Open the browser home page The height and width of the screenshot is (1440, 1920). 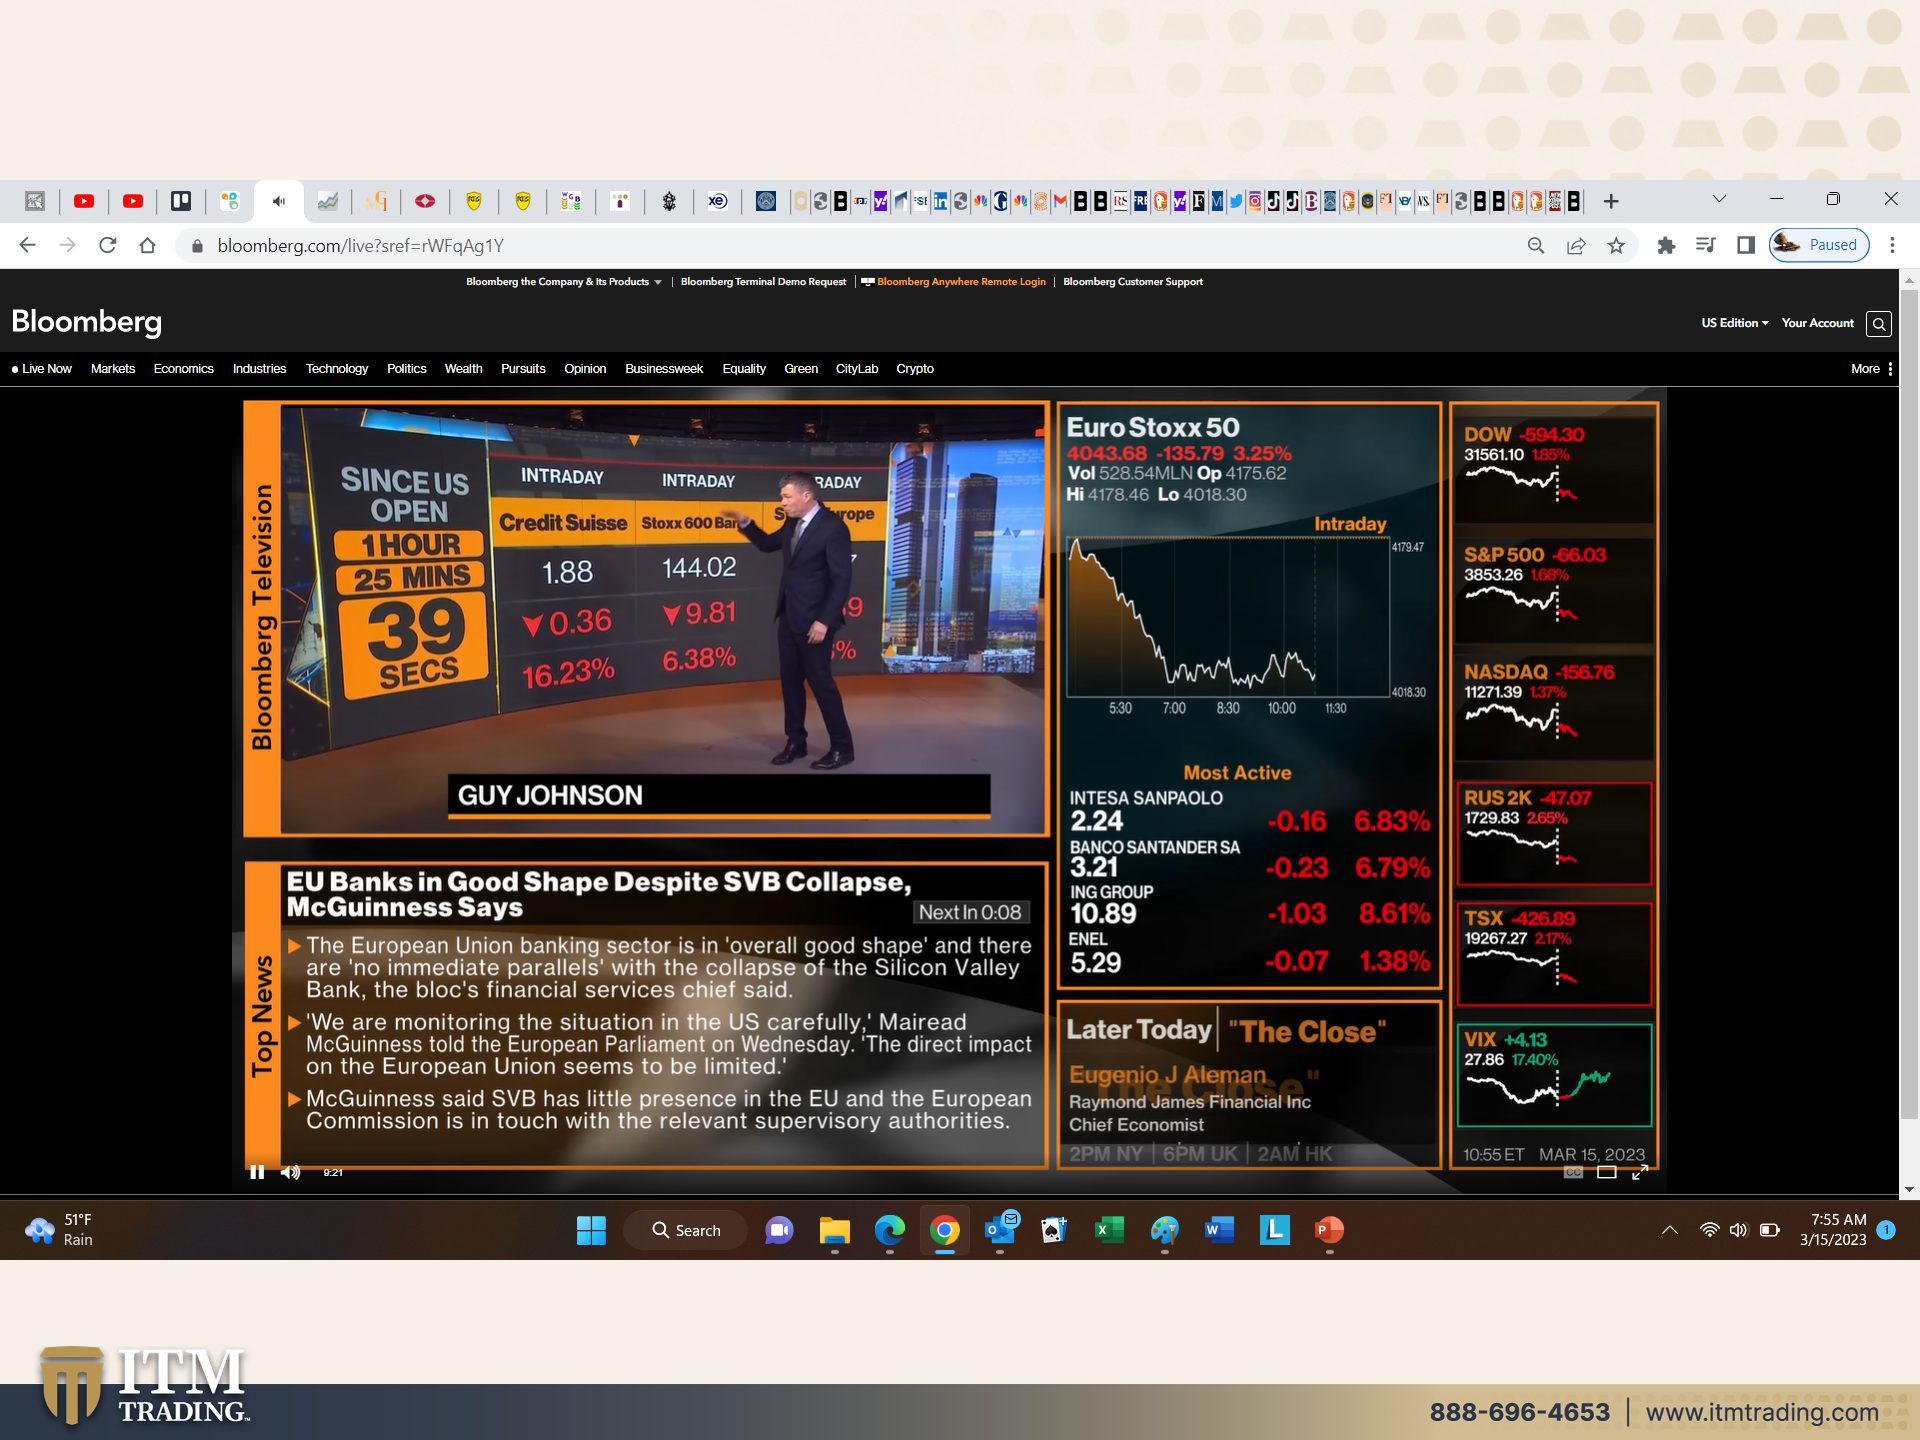[148, 245]
